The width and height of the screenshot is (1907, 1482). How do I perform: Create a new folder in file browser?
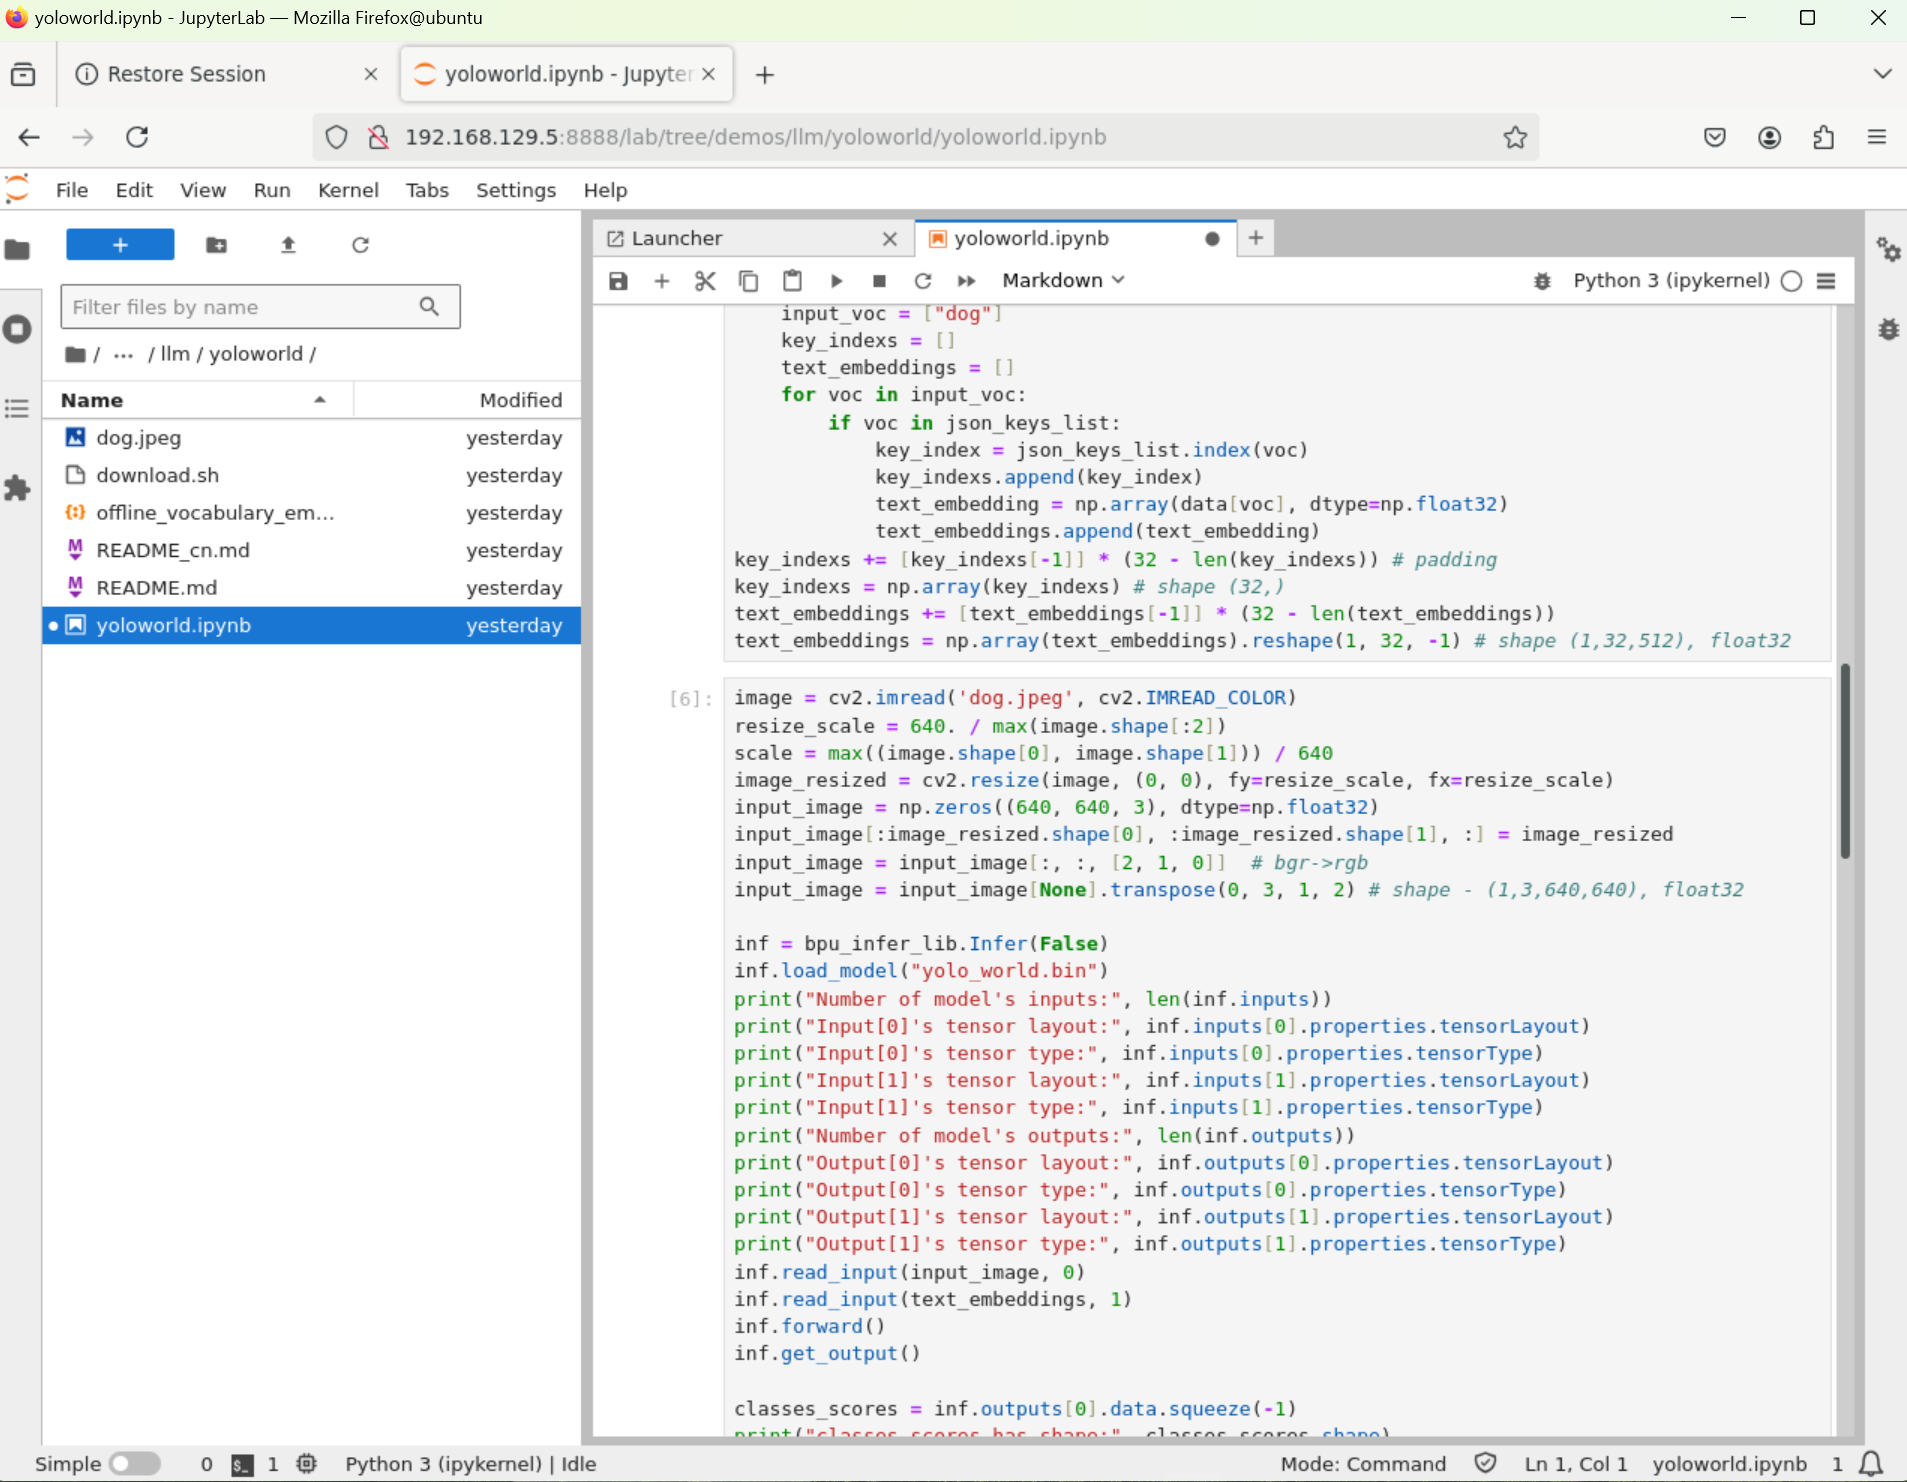pyautogui.click(x=216, y=245)
